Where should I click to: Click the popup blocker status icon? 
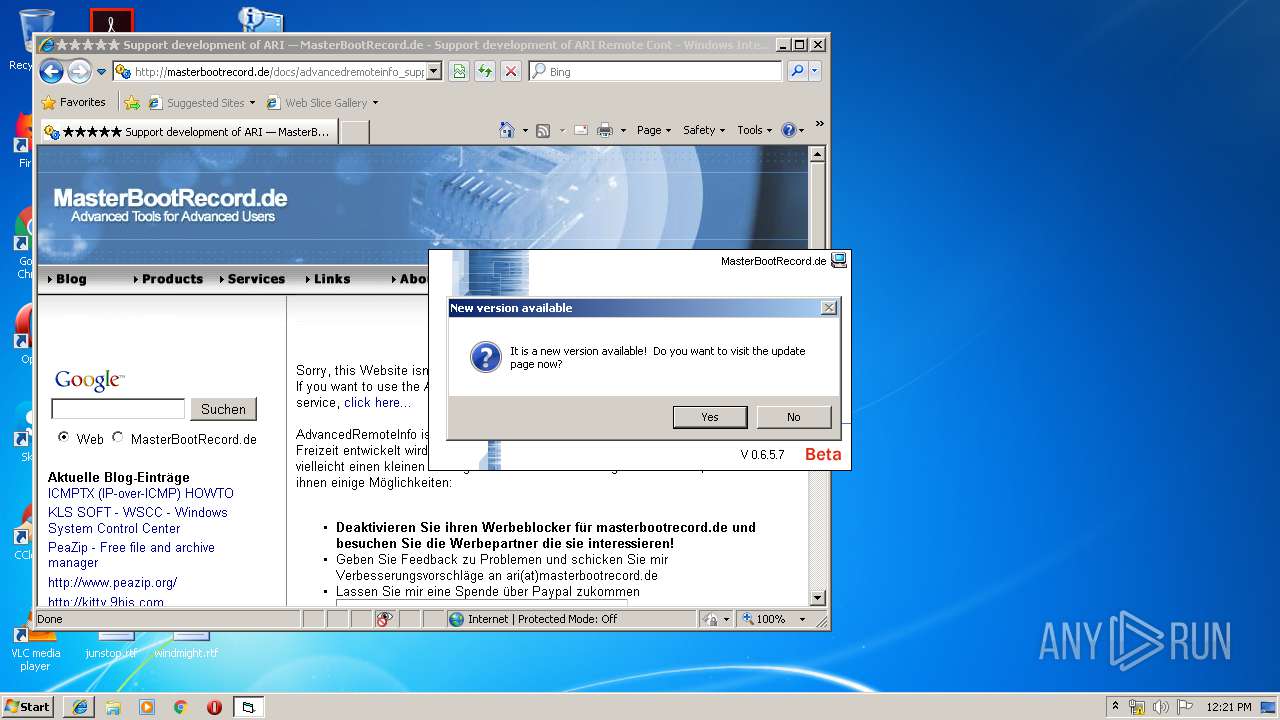click(384, 619)
